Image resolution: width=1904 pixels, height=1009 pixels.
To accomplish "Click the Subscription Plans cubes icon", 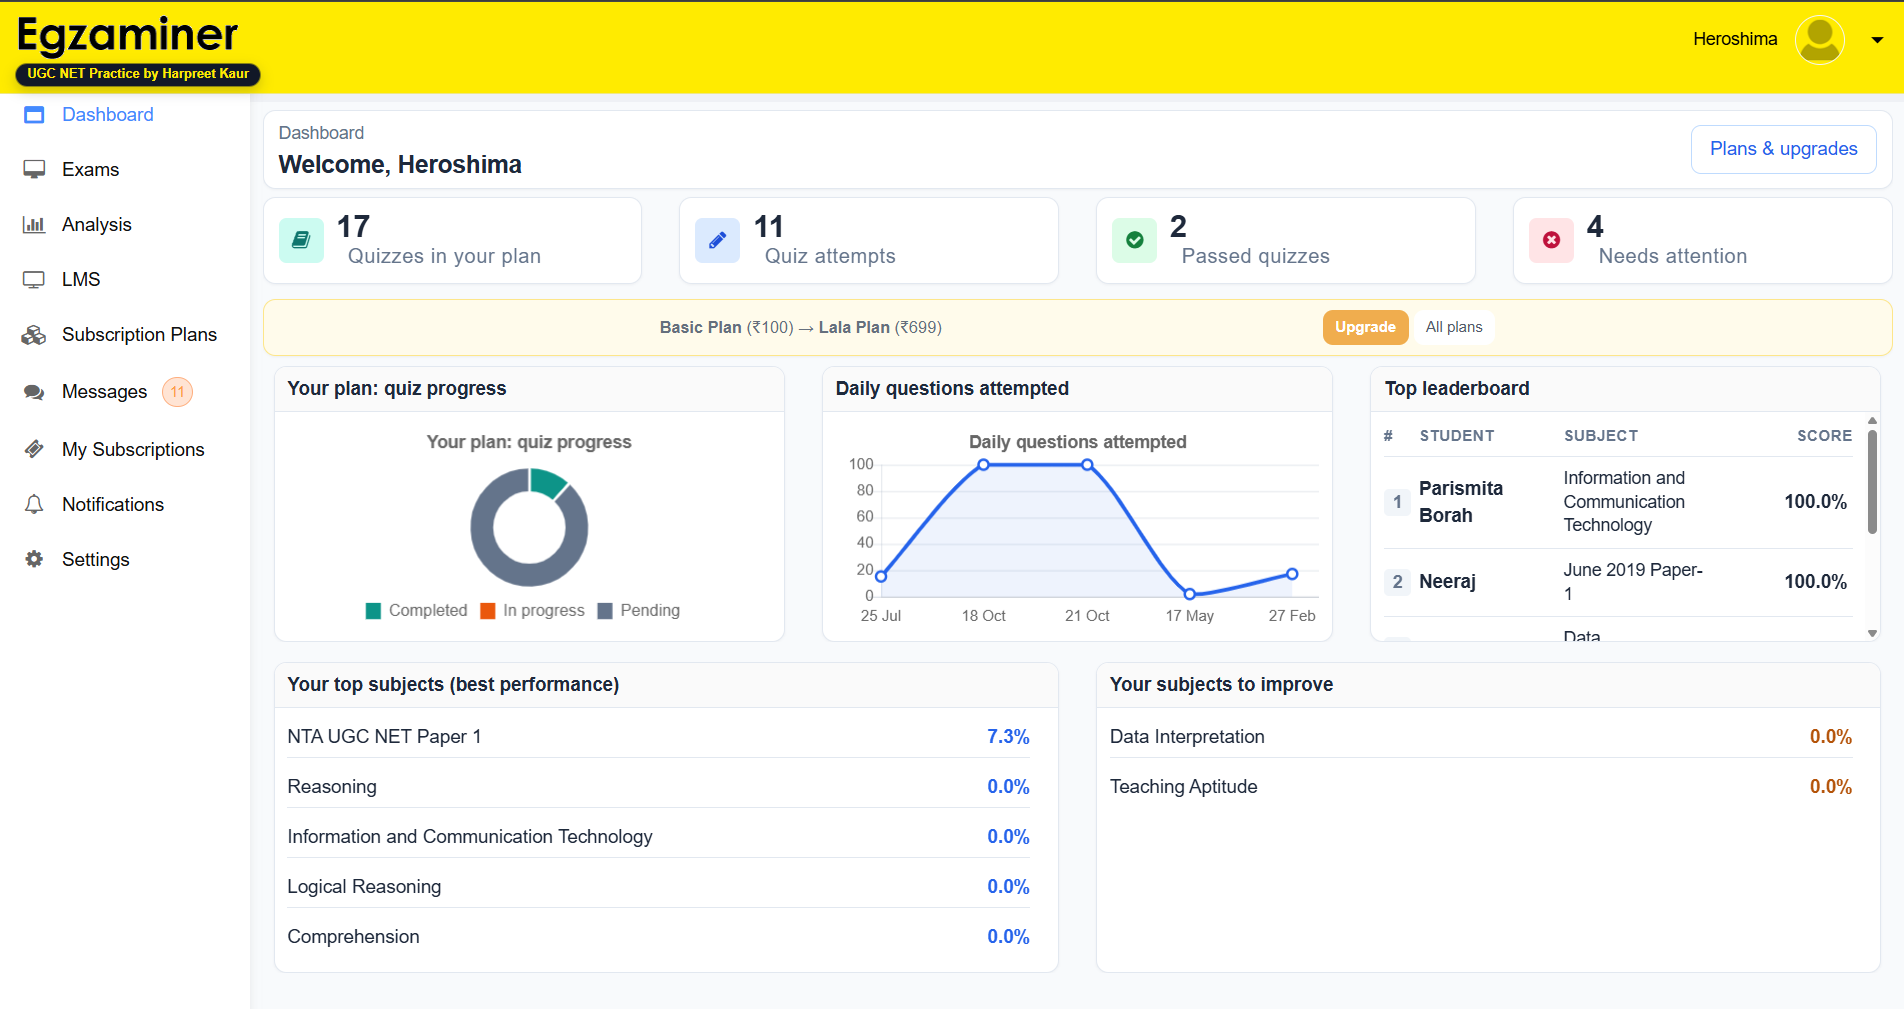I will 34,335.
